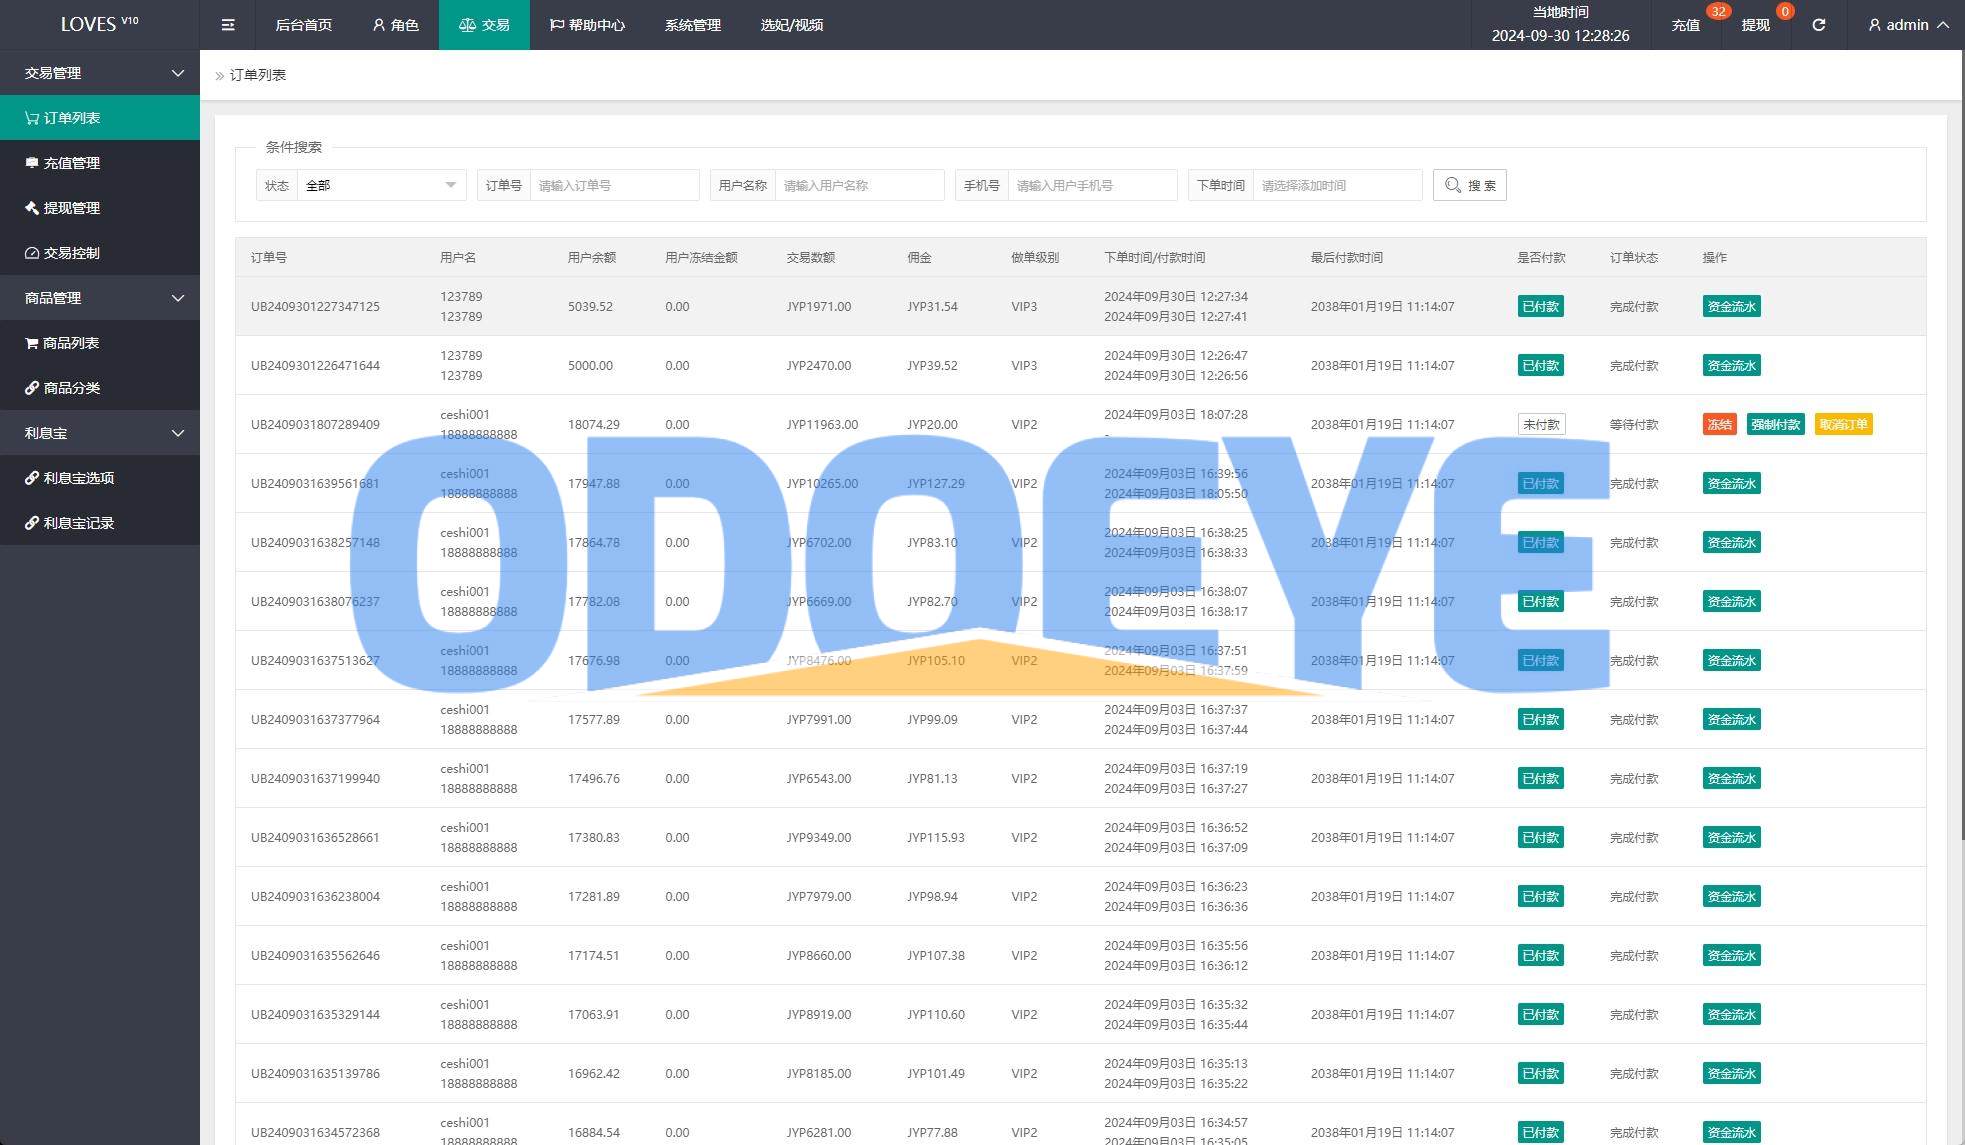The width and height of the screenshot is (1965, 1145).
Task: Open the 下单时间 date picker field
Action: pyautogui.click(x=1337, y=185)
